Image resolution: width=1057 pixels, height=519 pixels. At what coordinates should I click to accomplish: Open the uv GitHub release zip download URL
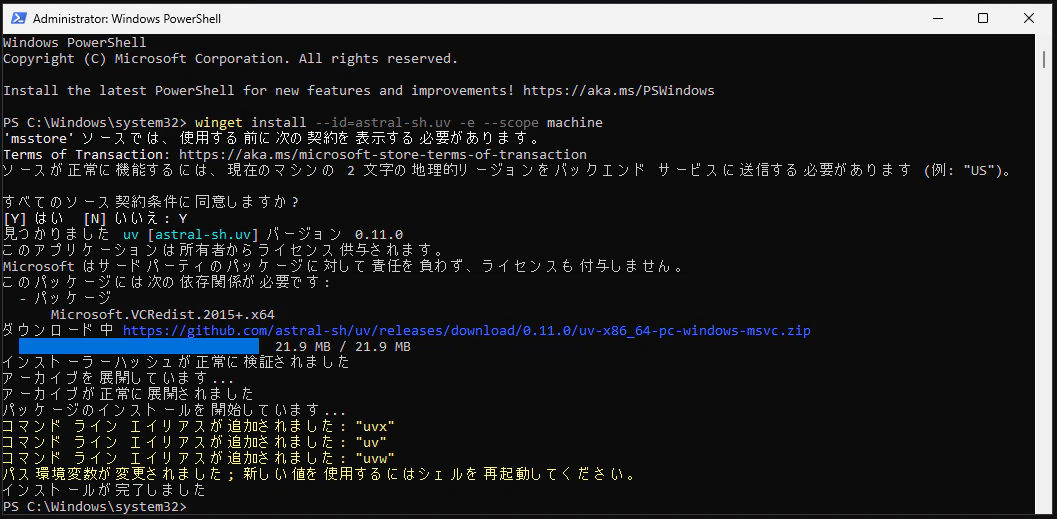point(466,331)
